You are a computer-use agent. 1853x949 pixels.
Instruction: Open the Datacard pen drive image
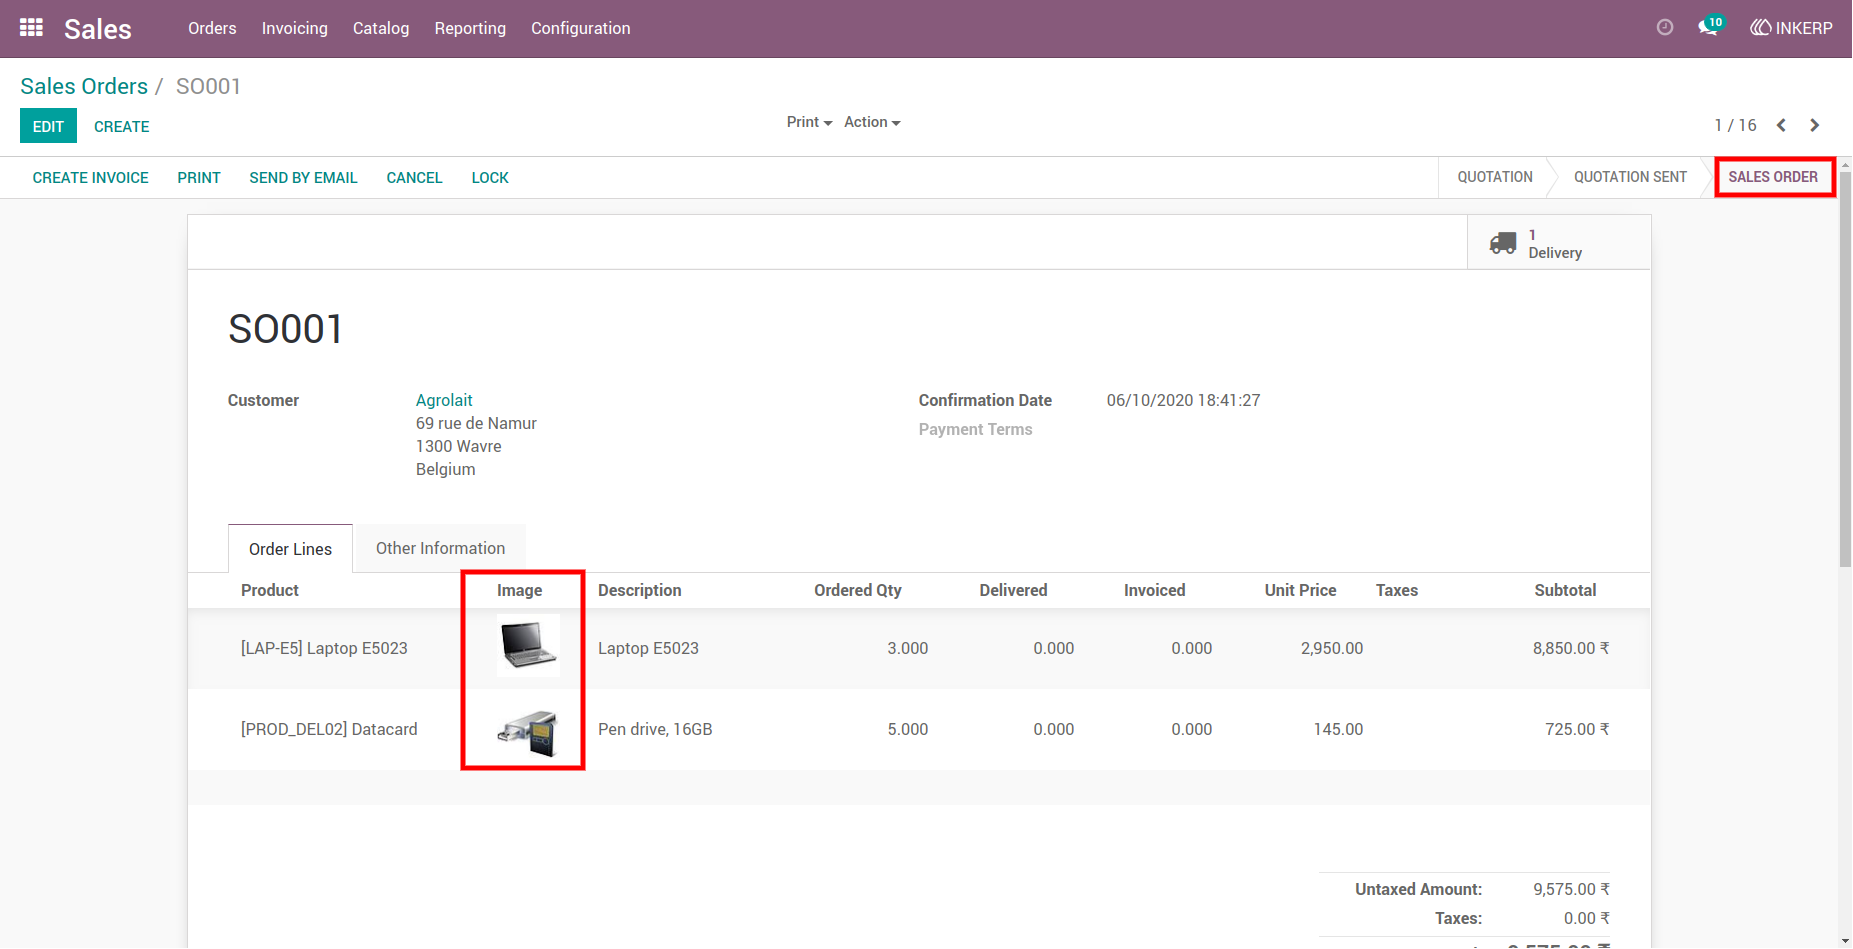point(528,732)
